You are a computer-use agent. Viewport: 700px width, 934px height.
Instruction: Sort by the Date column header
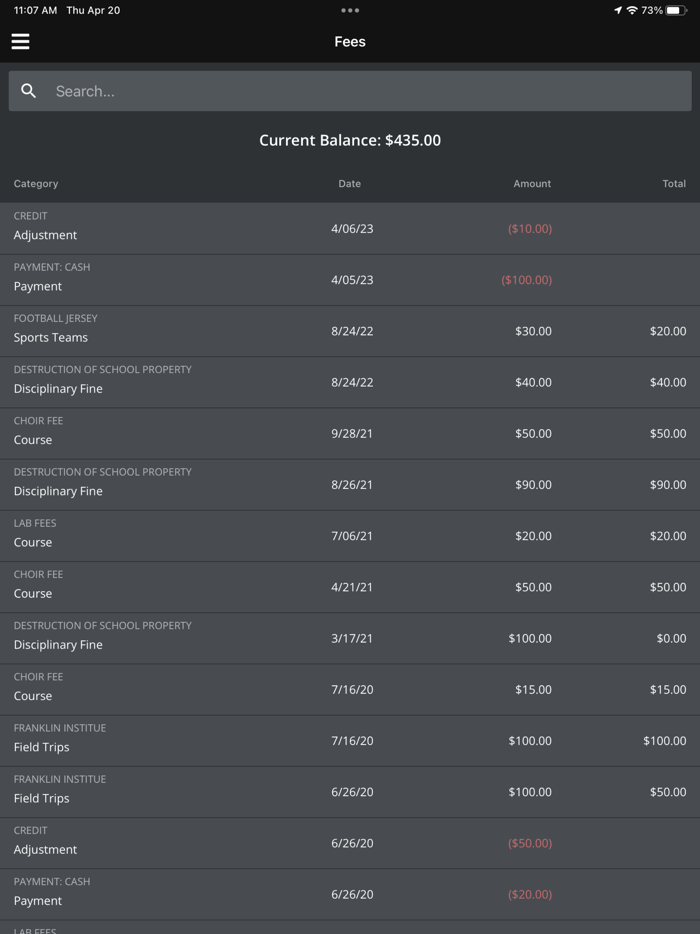tap(350, 184)
